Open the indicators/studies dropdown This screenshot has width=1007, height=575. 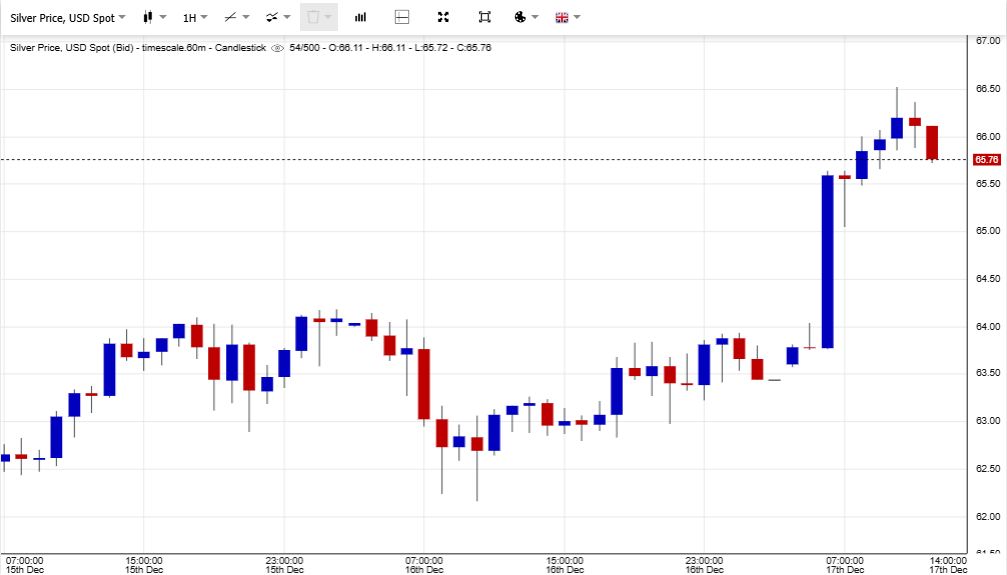(278, 17)
